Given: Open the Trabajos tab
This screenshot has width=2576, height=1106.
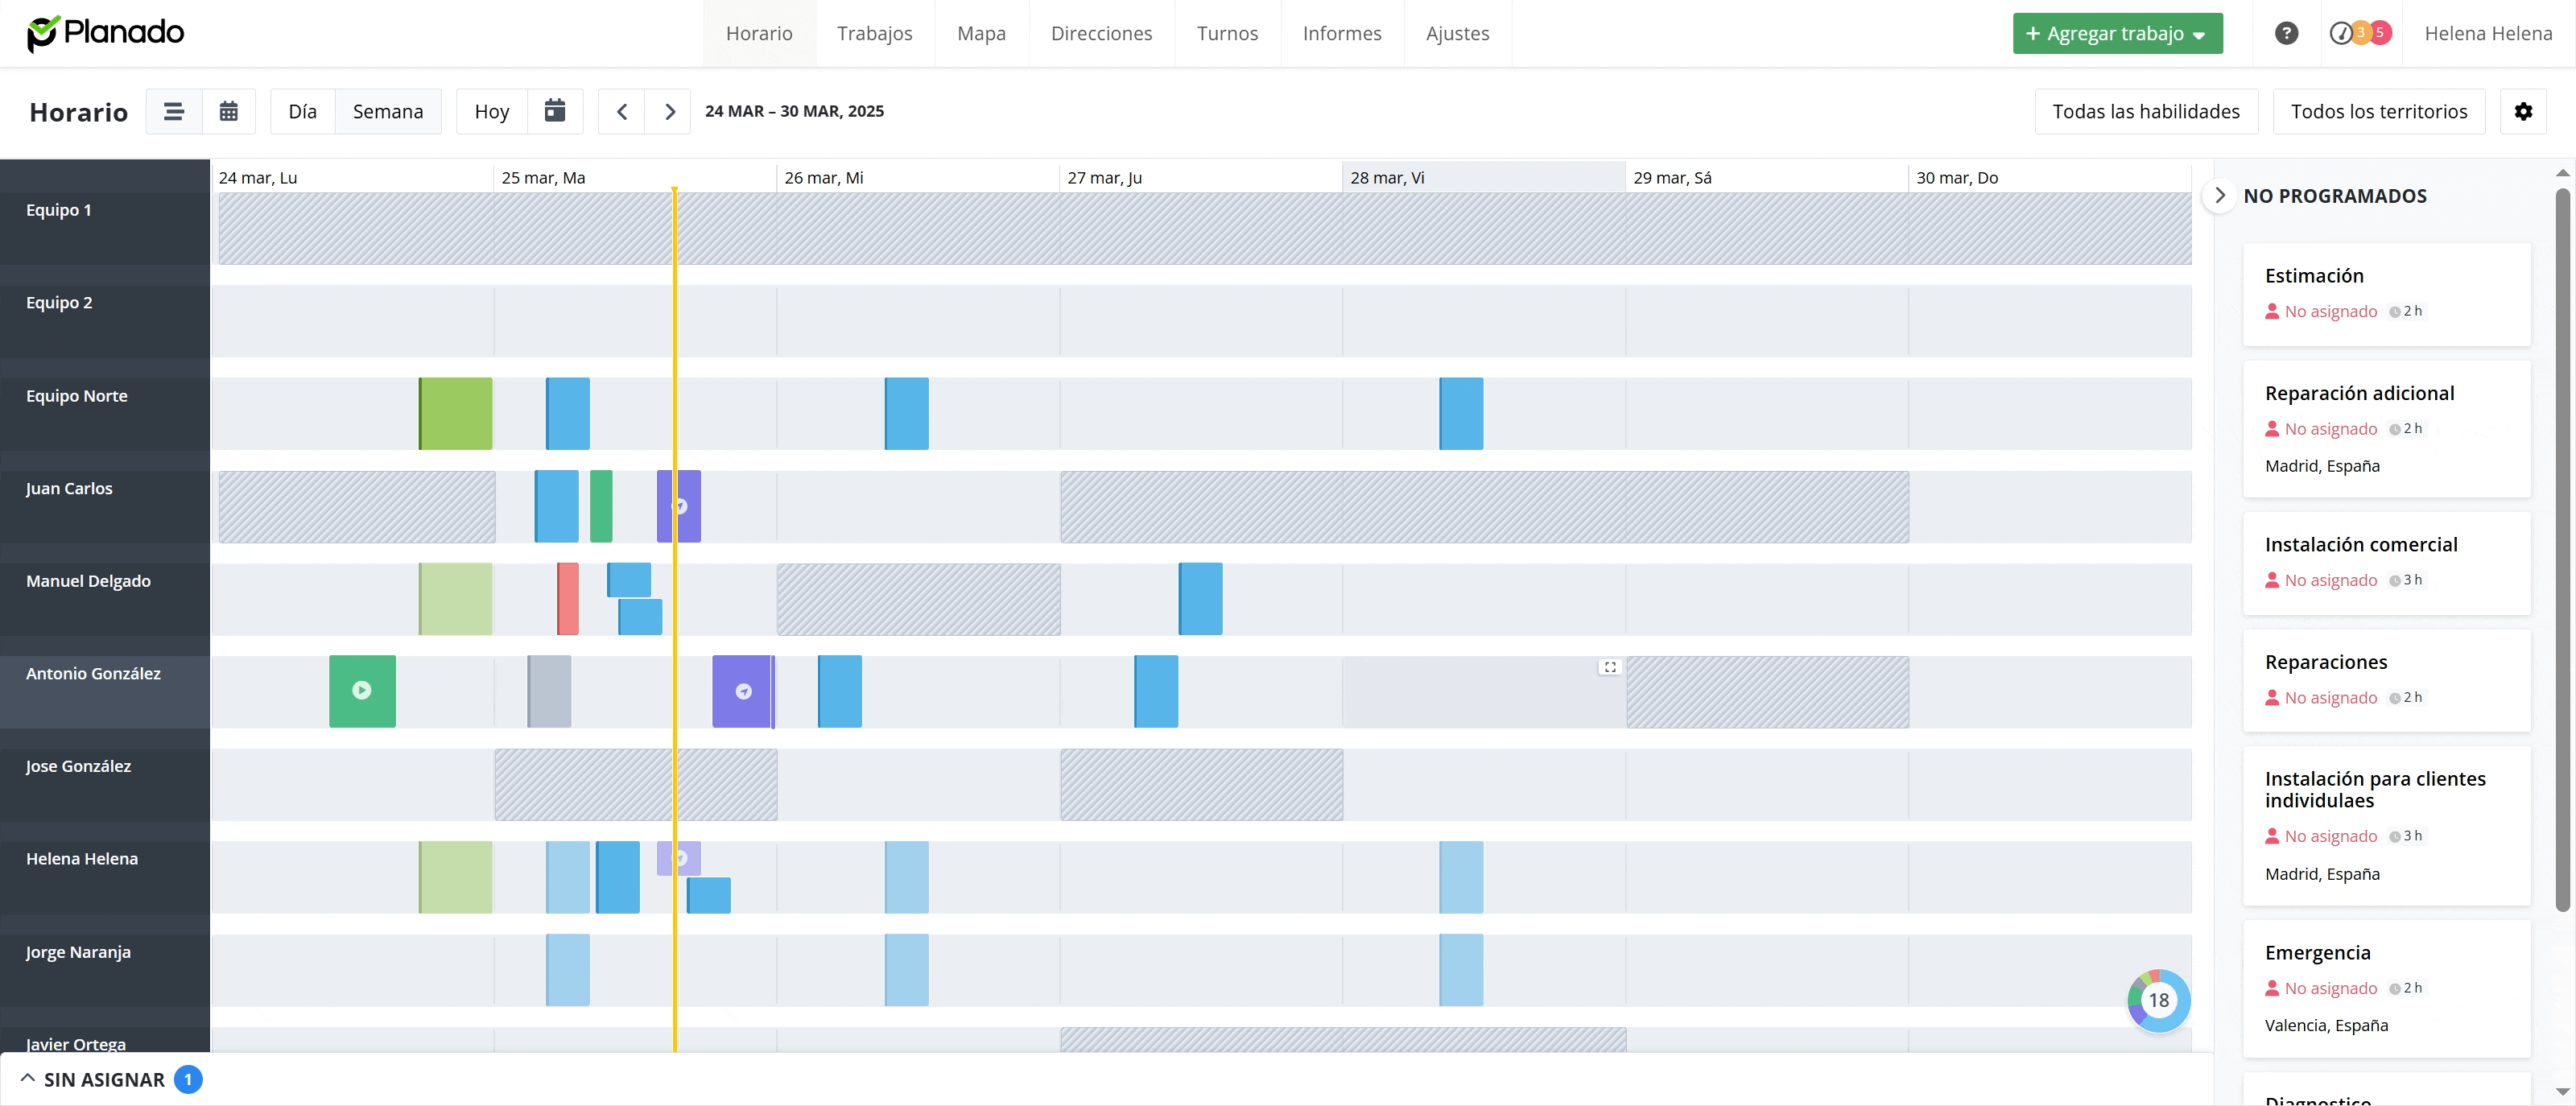Looking at the screenshot, I should pyautogui.click(x=874, y=33).
